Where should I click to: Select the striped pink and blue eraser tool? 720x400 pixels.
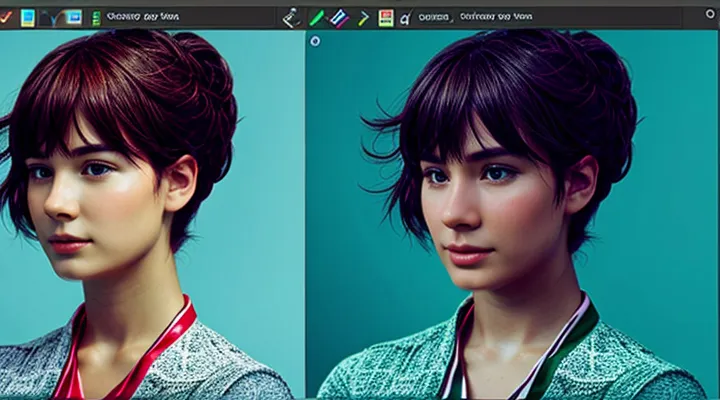[x=339, y=17]
